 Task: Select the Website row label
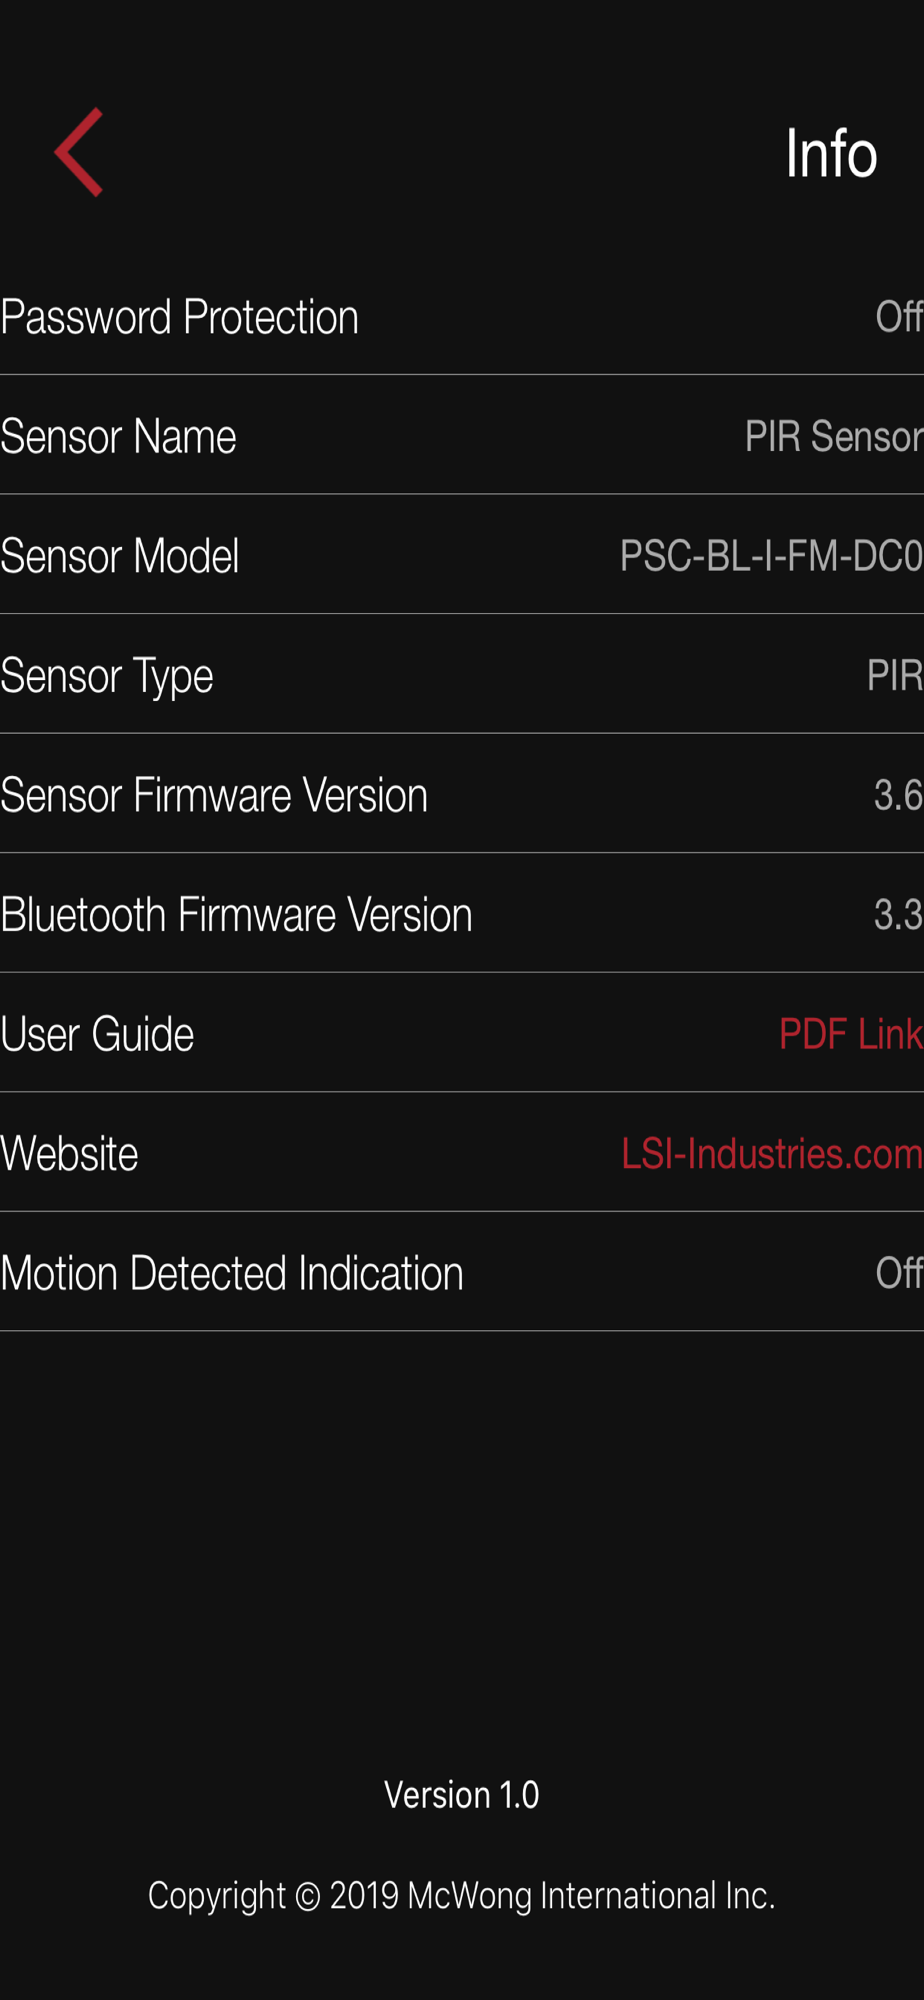(x=69, y=1153)
